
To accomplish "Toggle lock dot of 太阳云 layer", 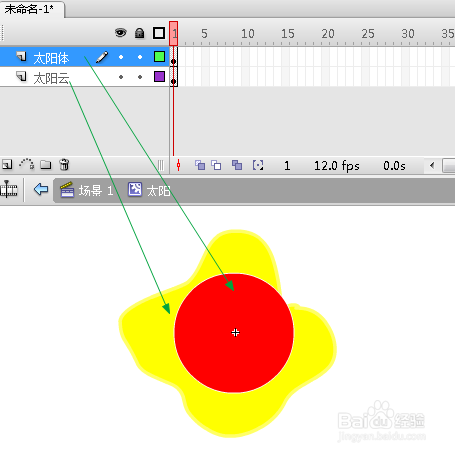I will click(140, 77).
